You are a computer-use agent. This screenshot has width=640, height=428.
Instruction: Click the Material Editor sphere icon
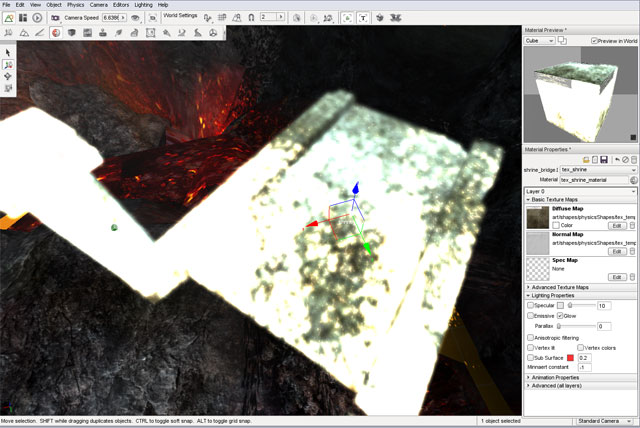pos(56,33)
